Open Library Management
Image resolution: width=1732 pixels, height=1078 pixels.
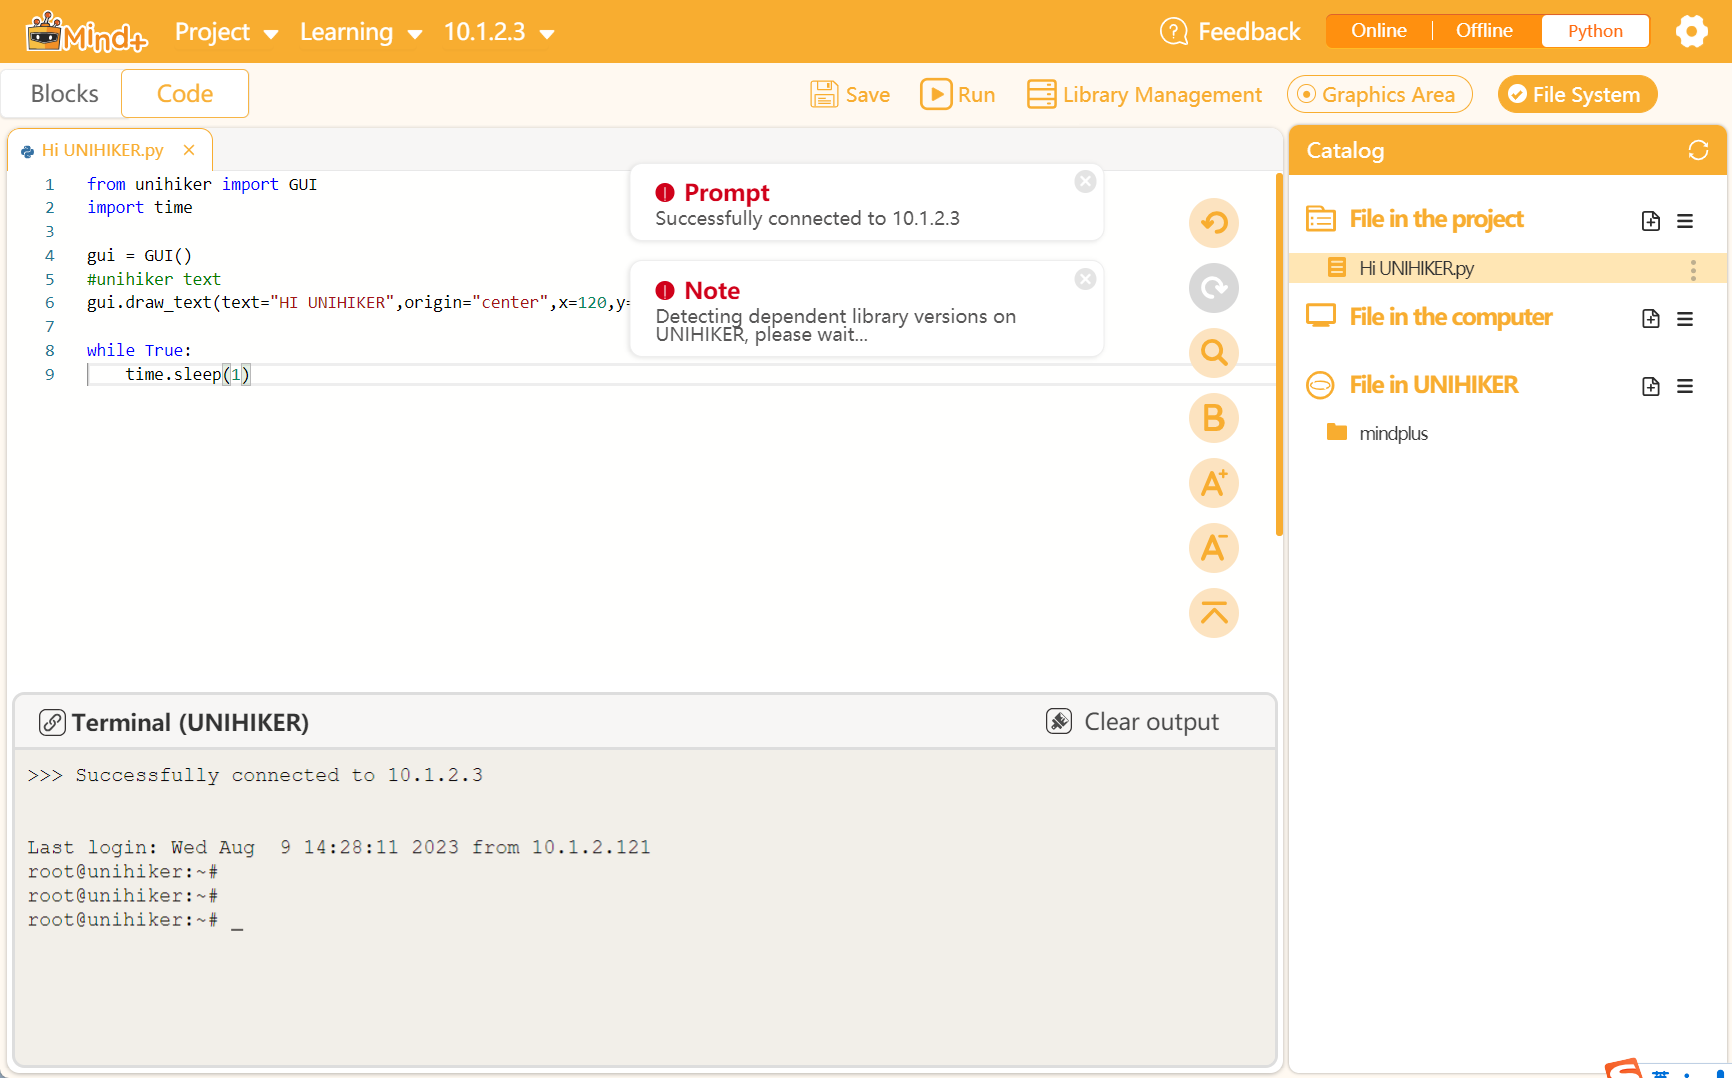pyautogui.click(x=1144, y=94)
